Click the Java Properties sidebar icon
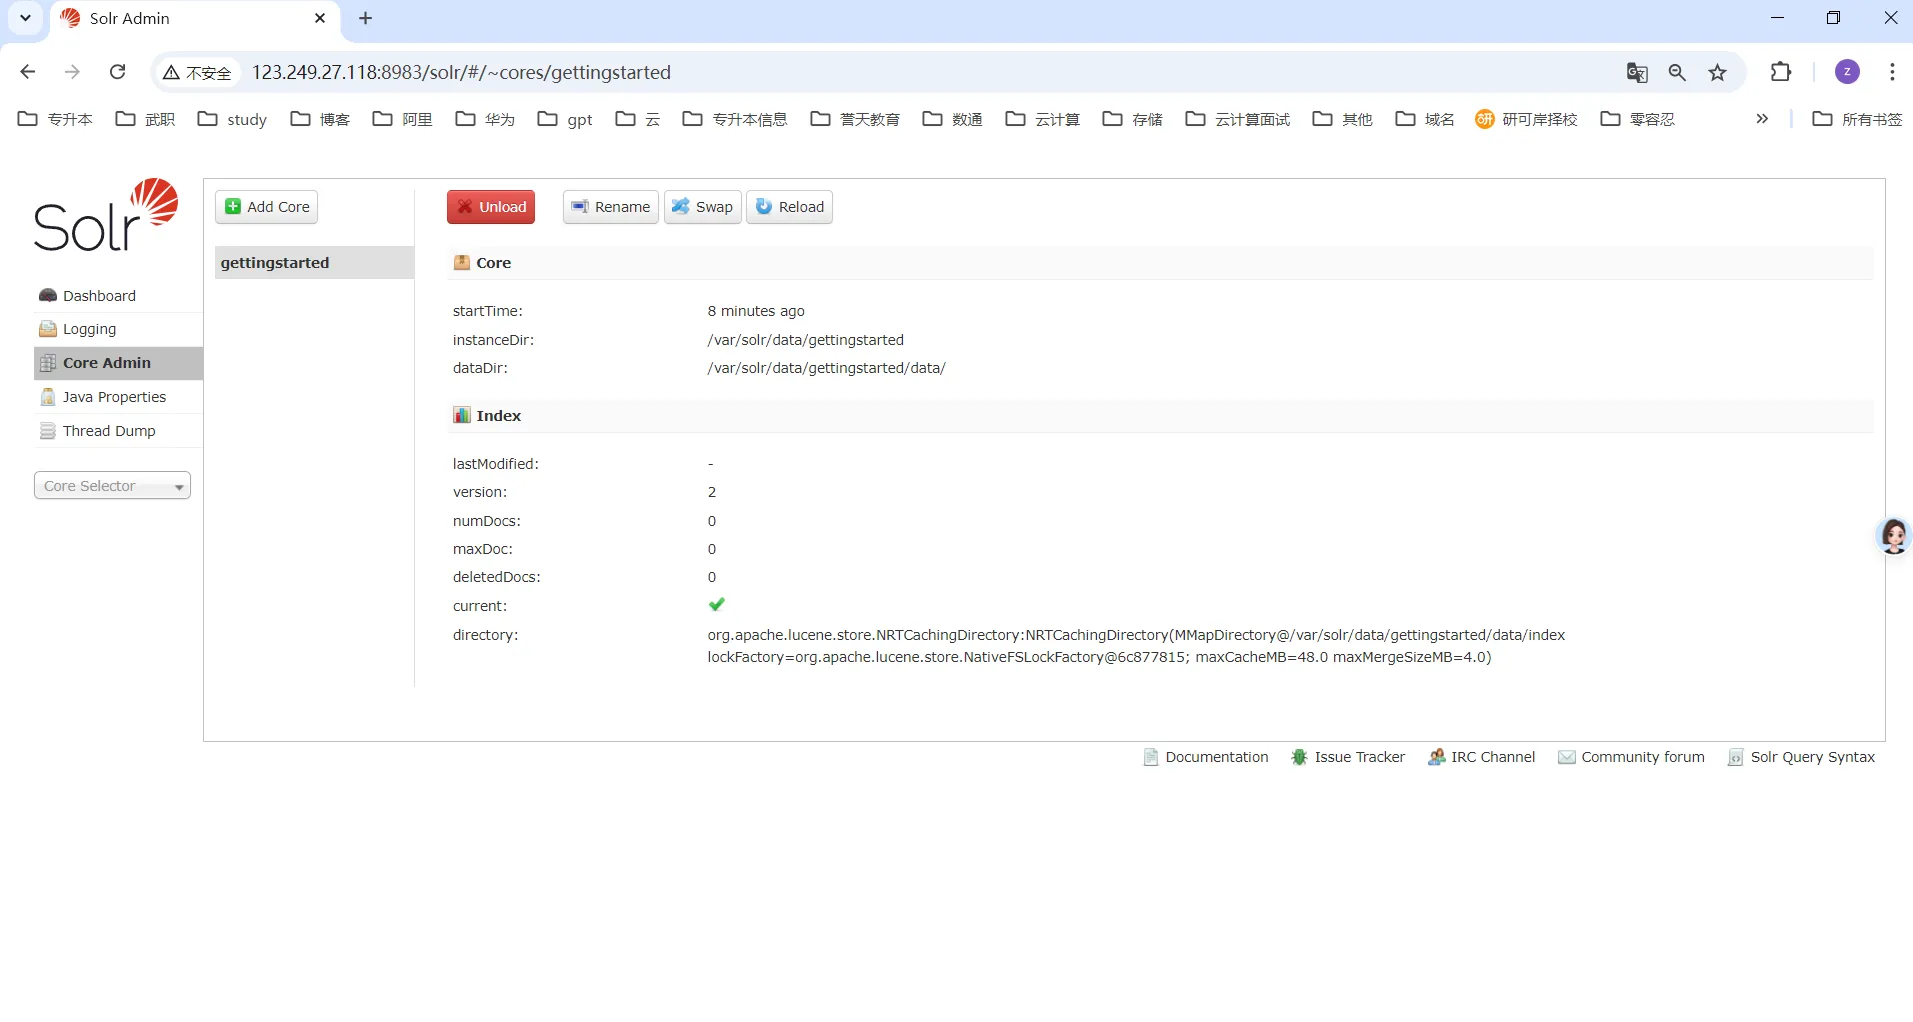This screenshot has height=1022, width=1913. (x=48, y=397)
